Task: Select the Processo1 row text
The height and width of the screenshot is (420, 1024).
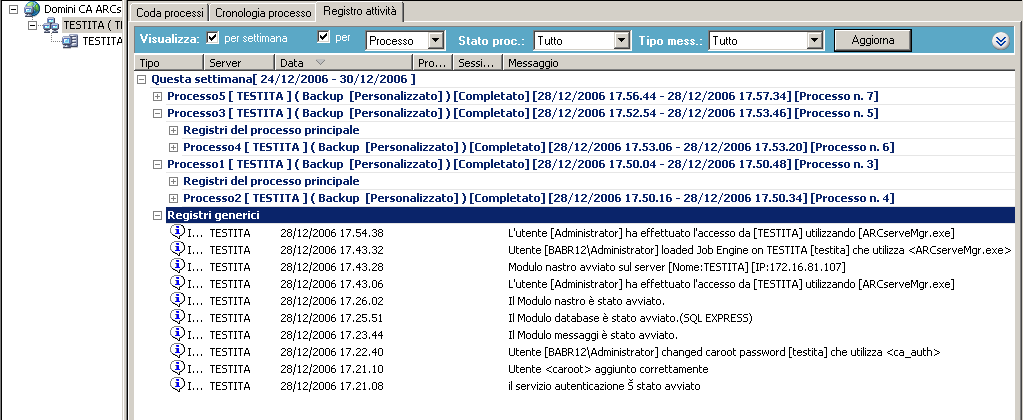Action: click(x=522, y=165)
